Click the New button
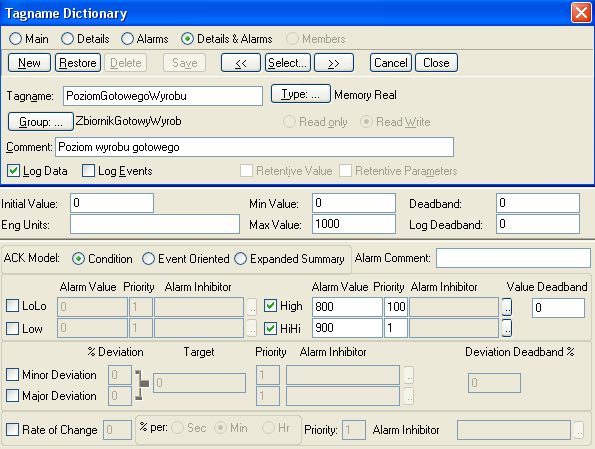The height and width of the screenshot is (449, 595). (x=29, y=63)
